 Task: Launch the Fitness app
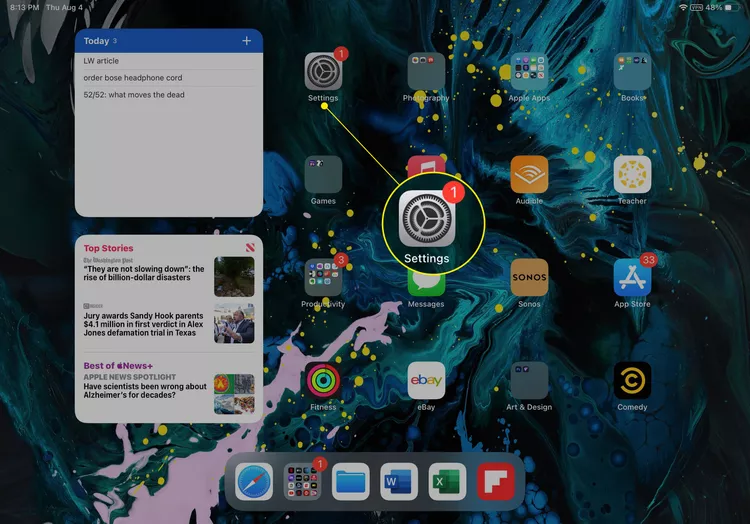[x=323, y=381]
